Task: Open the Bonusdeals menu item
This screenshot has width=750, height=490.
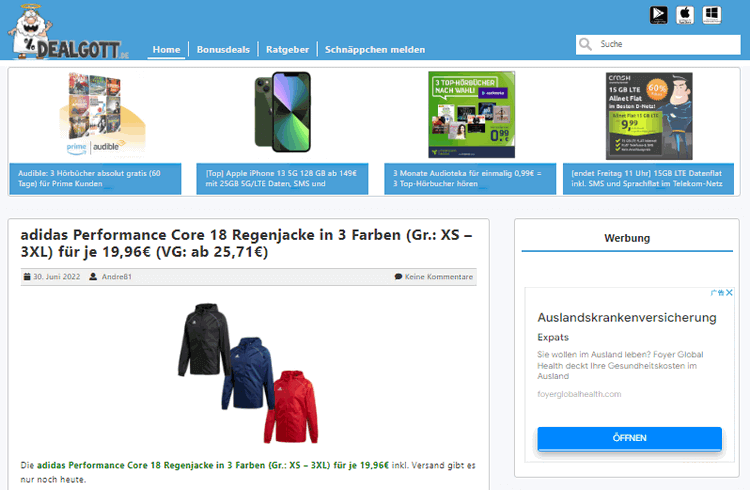Action: click(x=223, y=50)
